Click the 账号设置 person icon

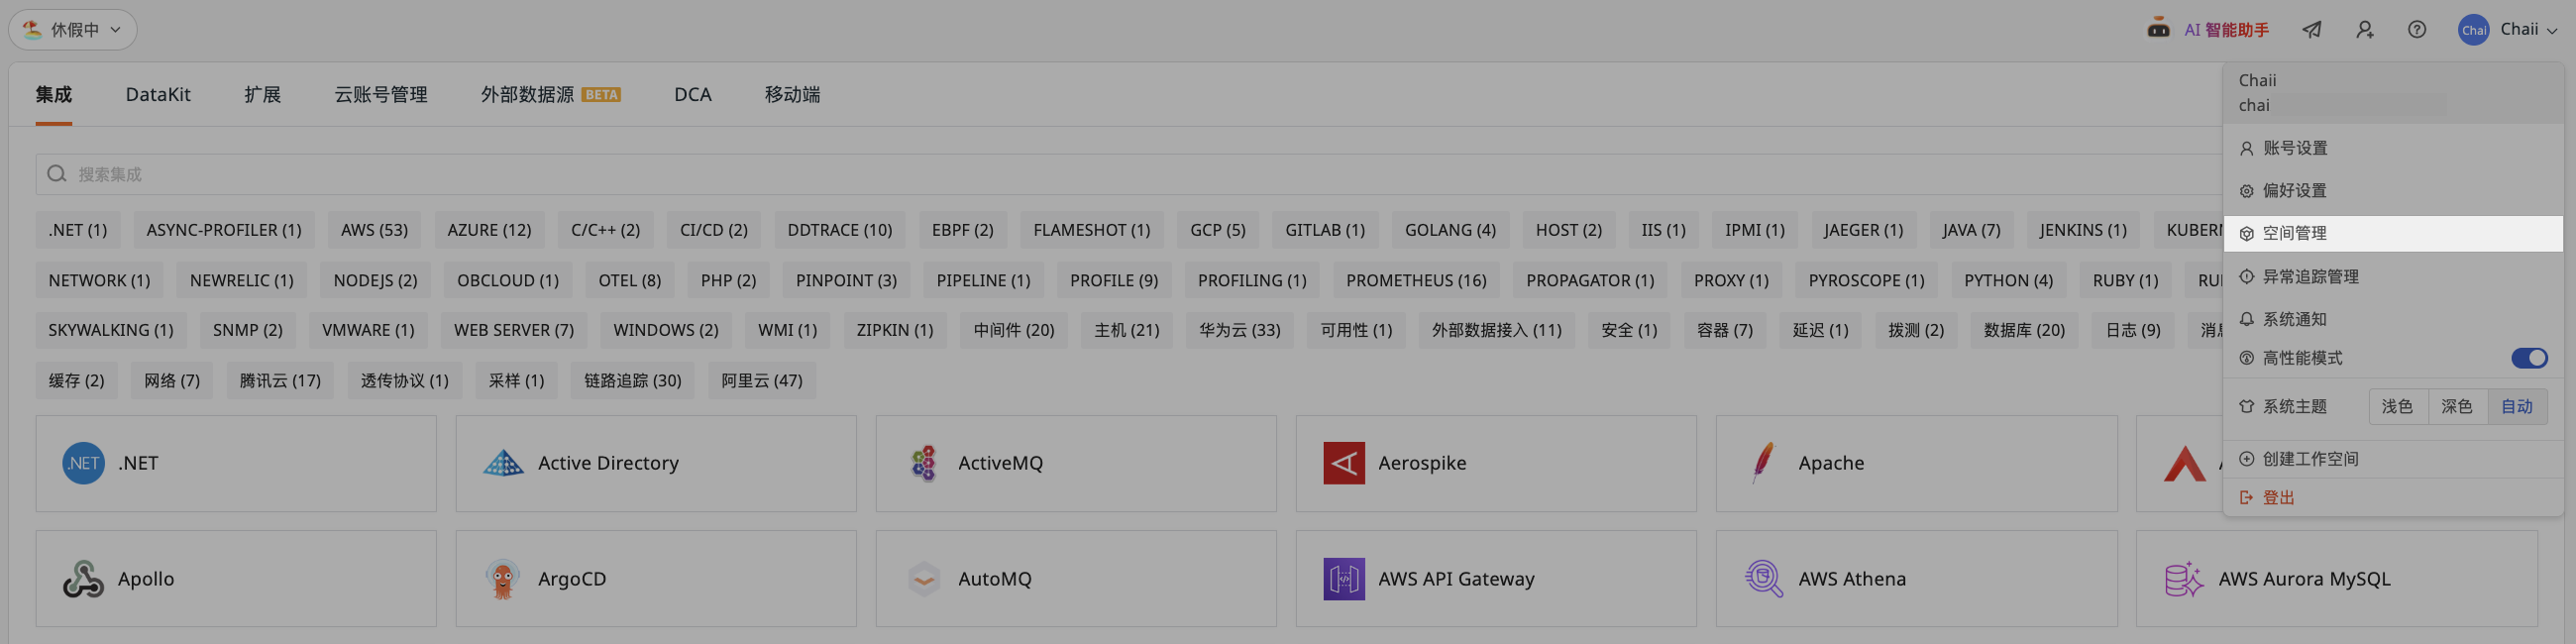tap(2246, 148)
